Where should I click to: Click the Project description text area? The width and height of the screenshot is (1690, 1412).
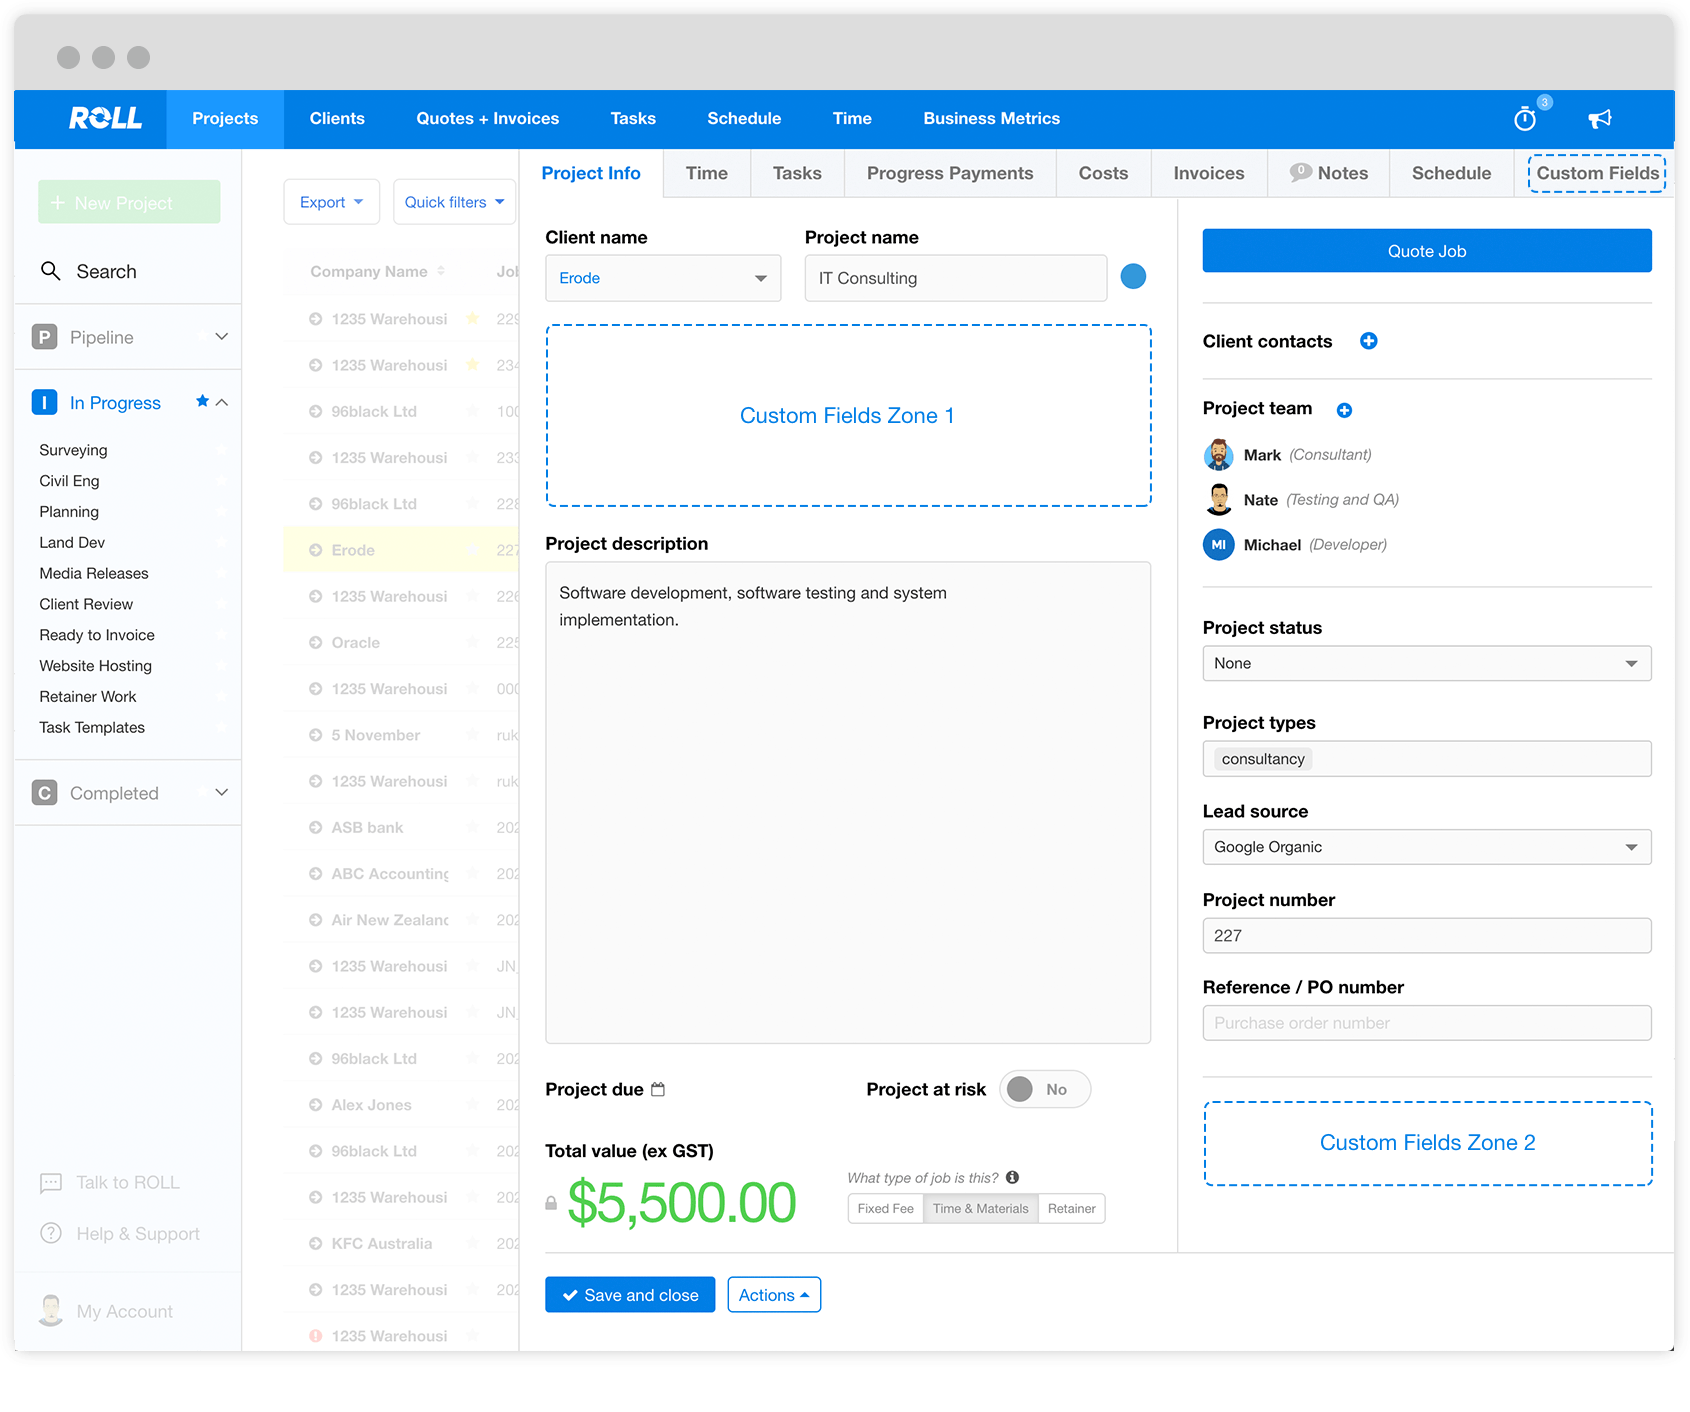848,802
